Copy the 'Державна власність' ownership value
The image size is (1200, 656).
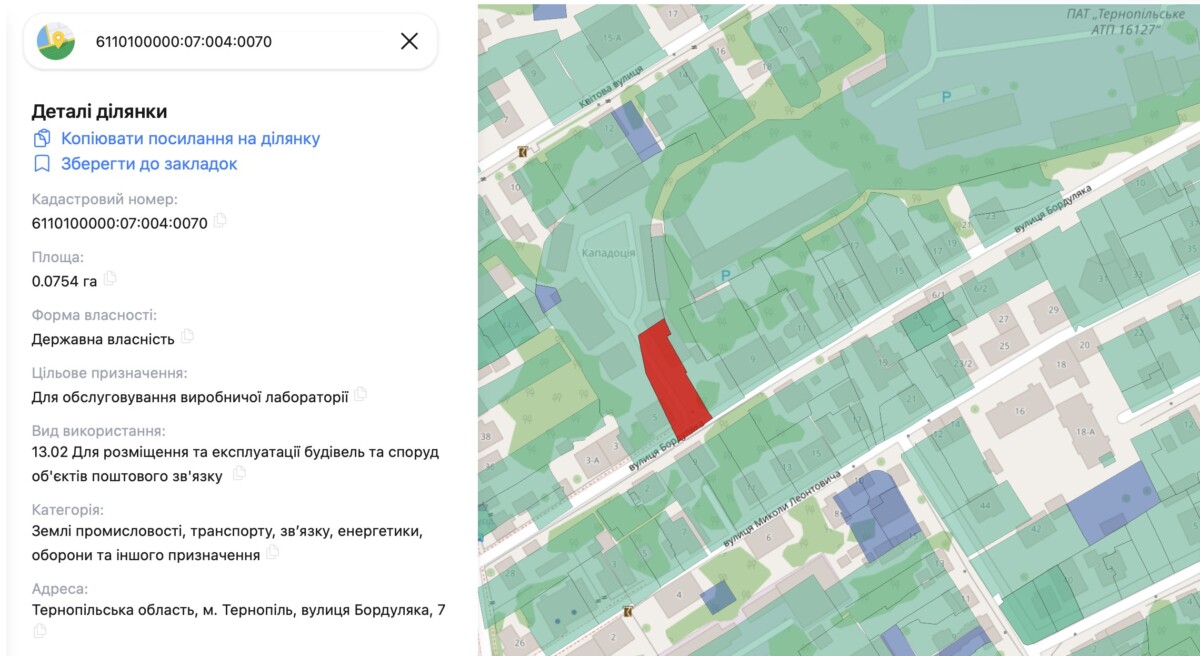(187, 337)
